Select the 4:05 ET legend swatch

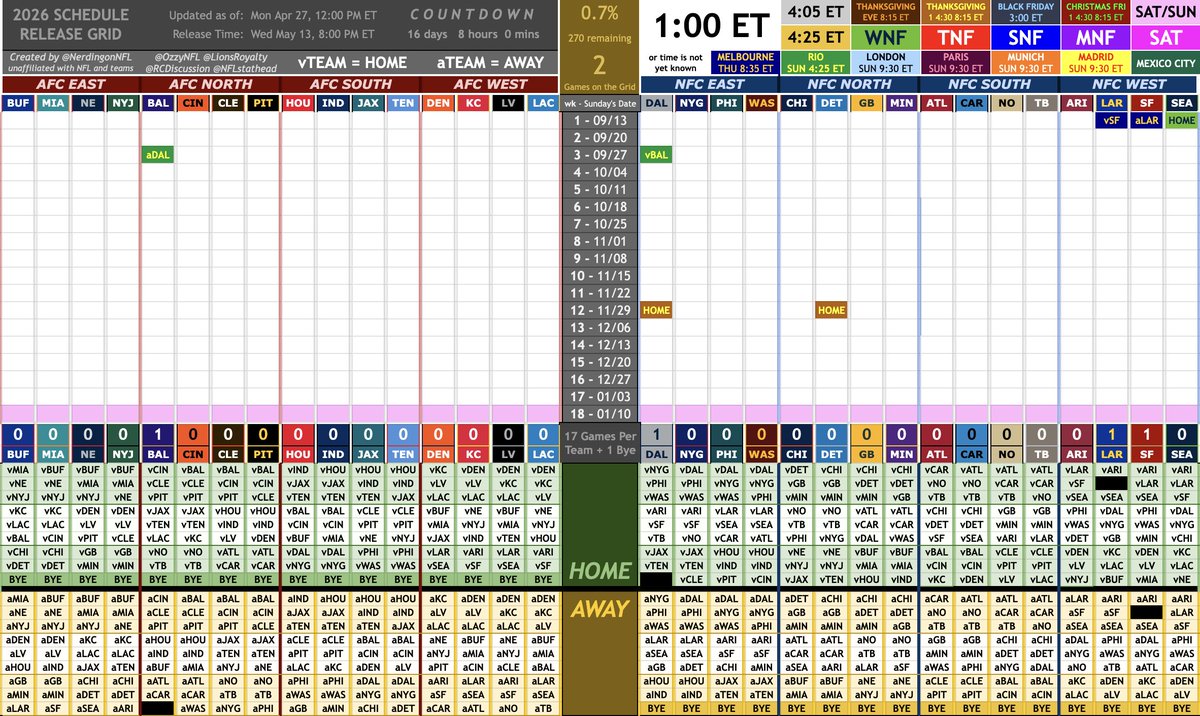pyautogui.click(x=816, y=13)
